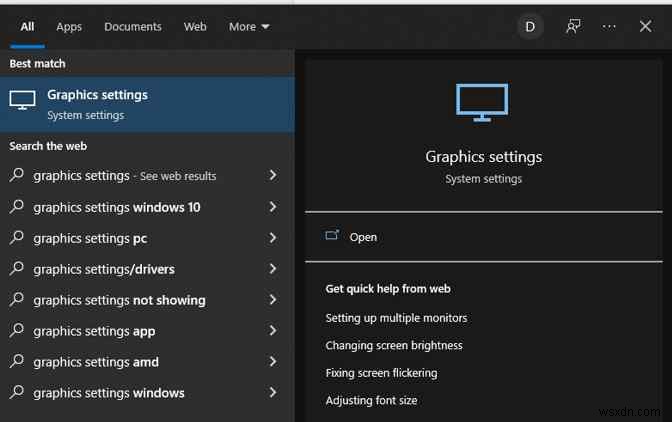Viewport: 672px width, 422px height.
Task: Expand arrow for 'graphics settings not showing'
Action: click(273, 300)
